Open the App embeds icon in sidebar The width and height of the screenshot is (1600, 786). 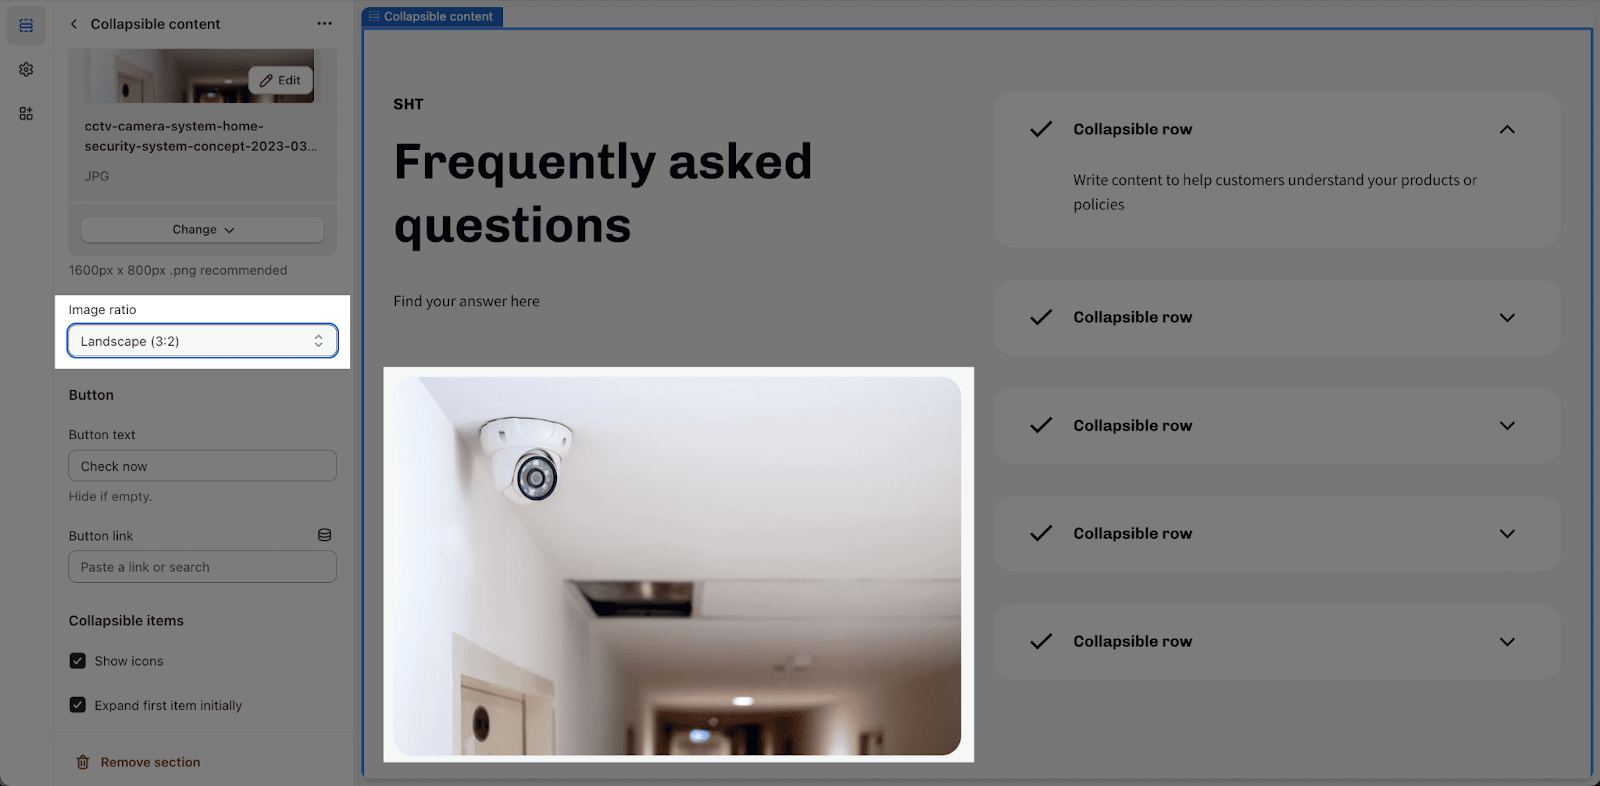pyautogui.click(x=26, y=114)
